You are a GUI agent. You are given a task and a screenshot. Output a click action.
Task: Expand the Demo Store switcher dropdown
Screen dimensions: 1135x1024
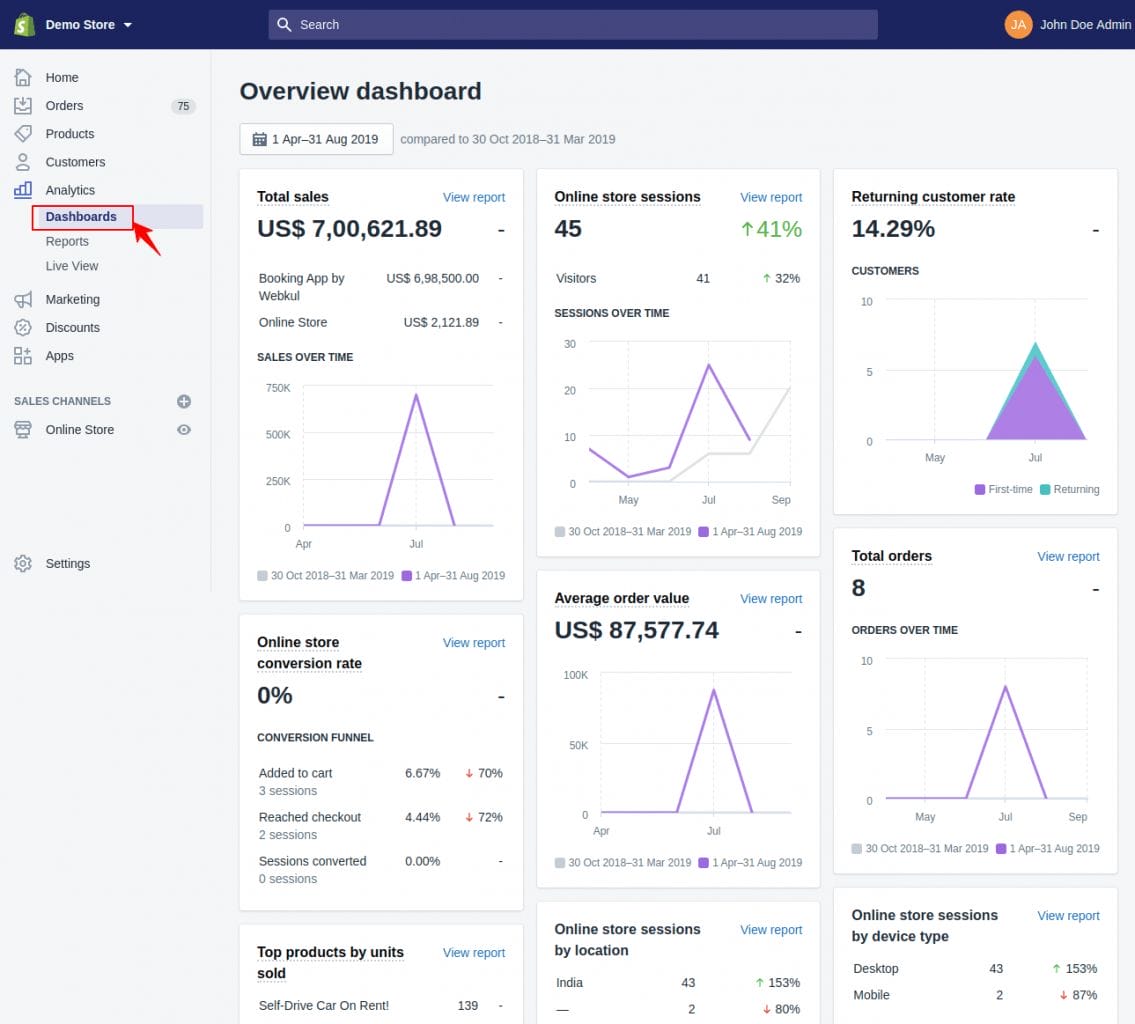click(88, 25)
